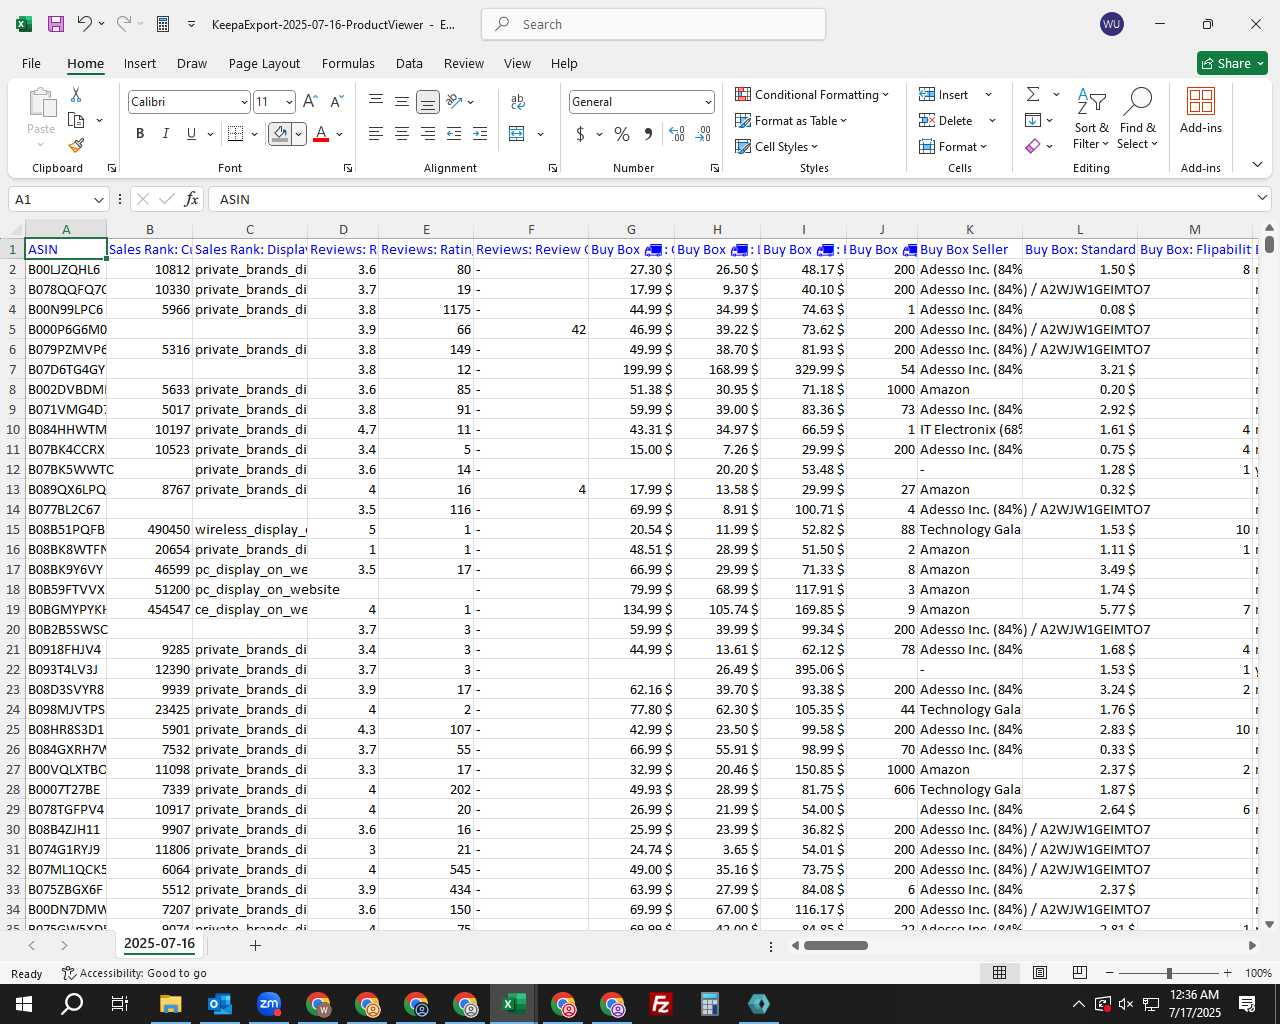
Task: Collapse the ribbon with the chevron
Action: click(1257, 165)
